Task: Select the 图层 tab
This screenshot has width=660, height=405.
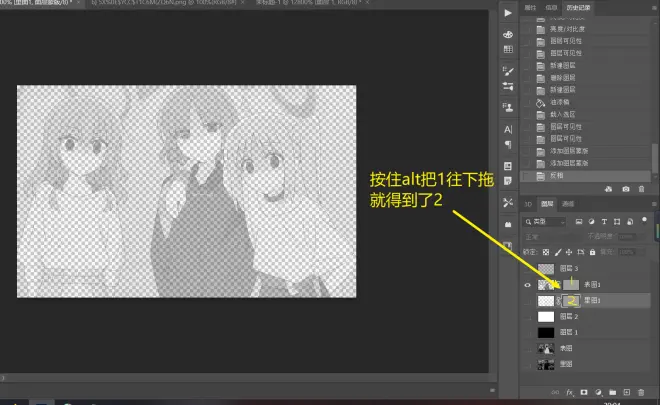Action: pos(547,204)
